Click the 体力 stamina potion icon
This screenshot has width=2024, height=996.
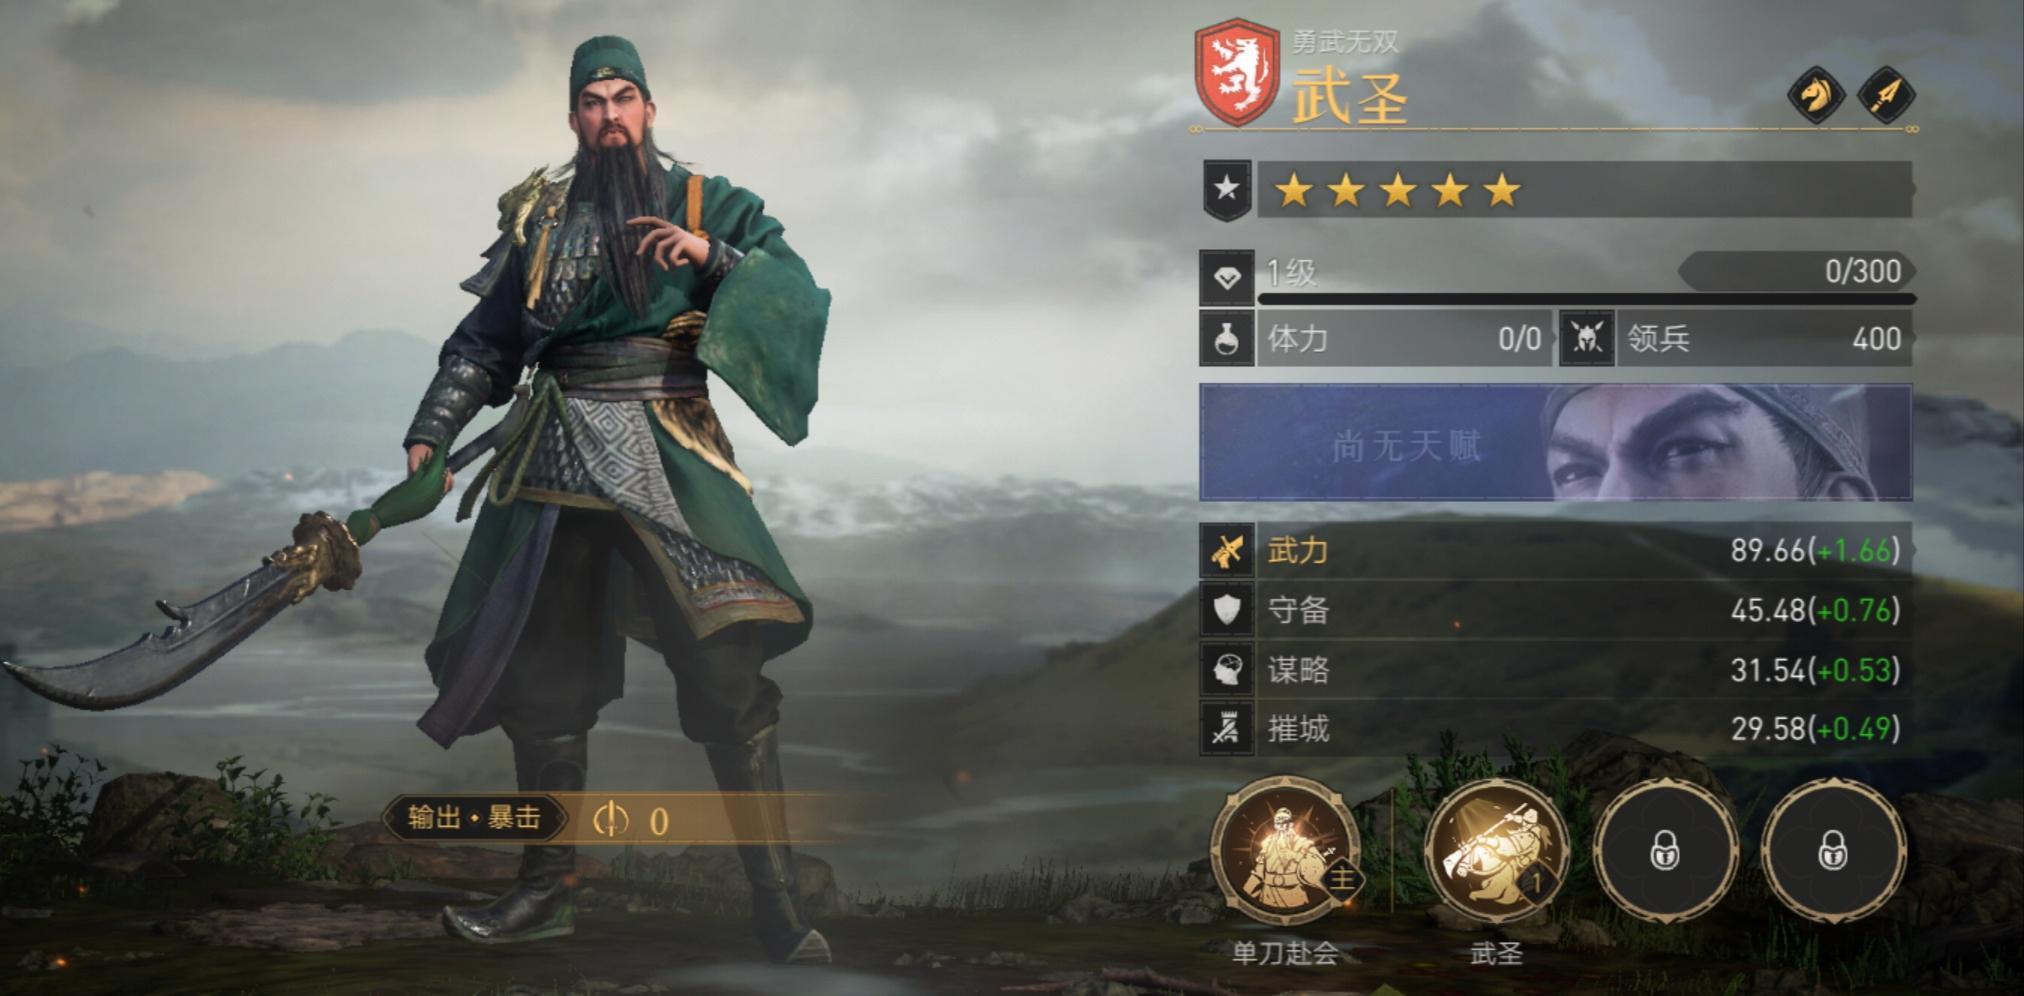pyautogui.click(x=1227, y=339)
